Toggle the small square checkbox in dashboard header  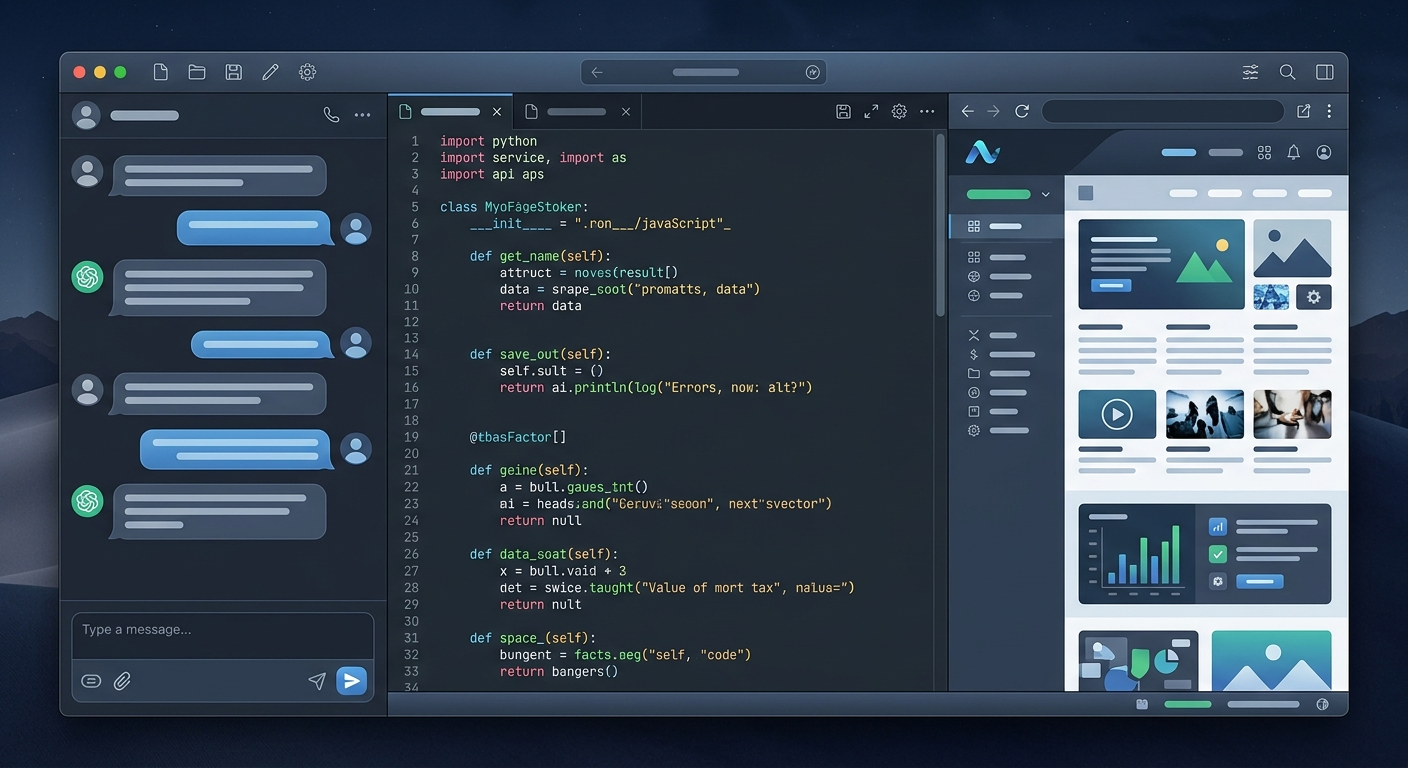1086,193
